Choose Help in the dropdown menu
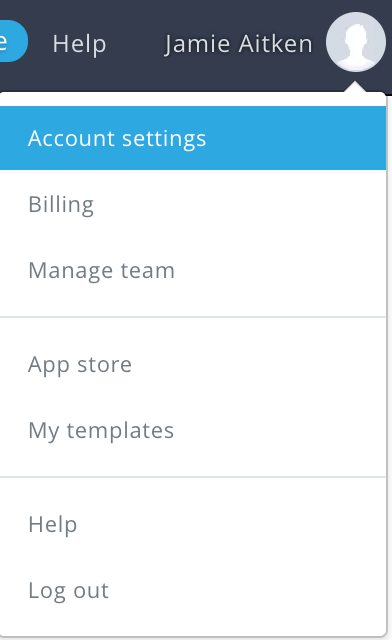Viewport: 392px width, 640px height. 193,524
